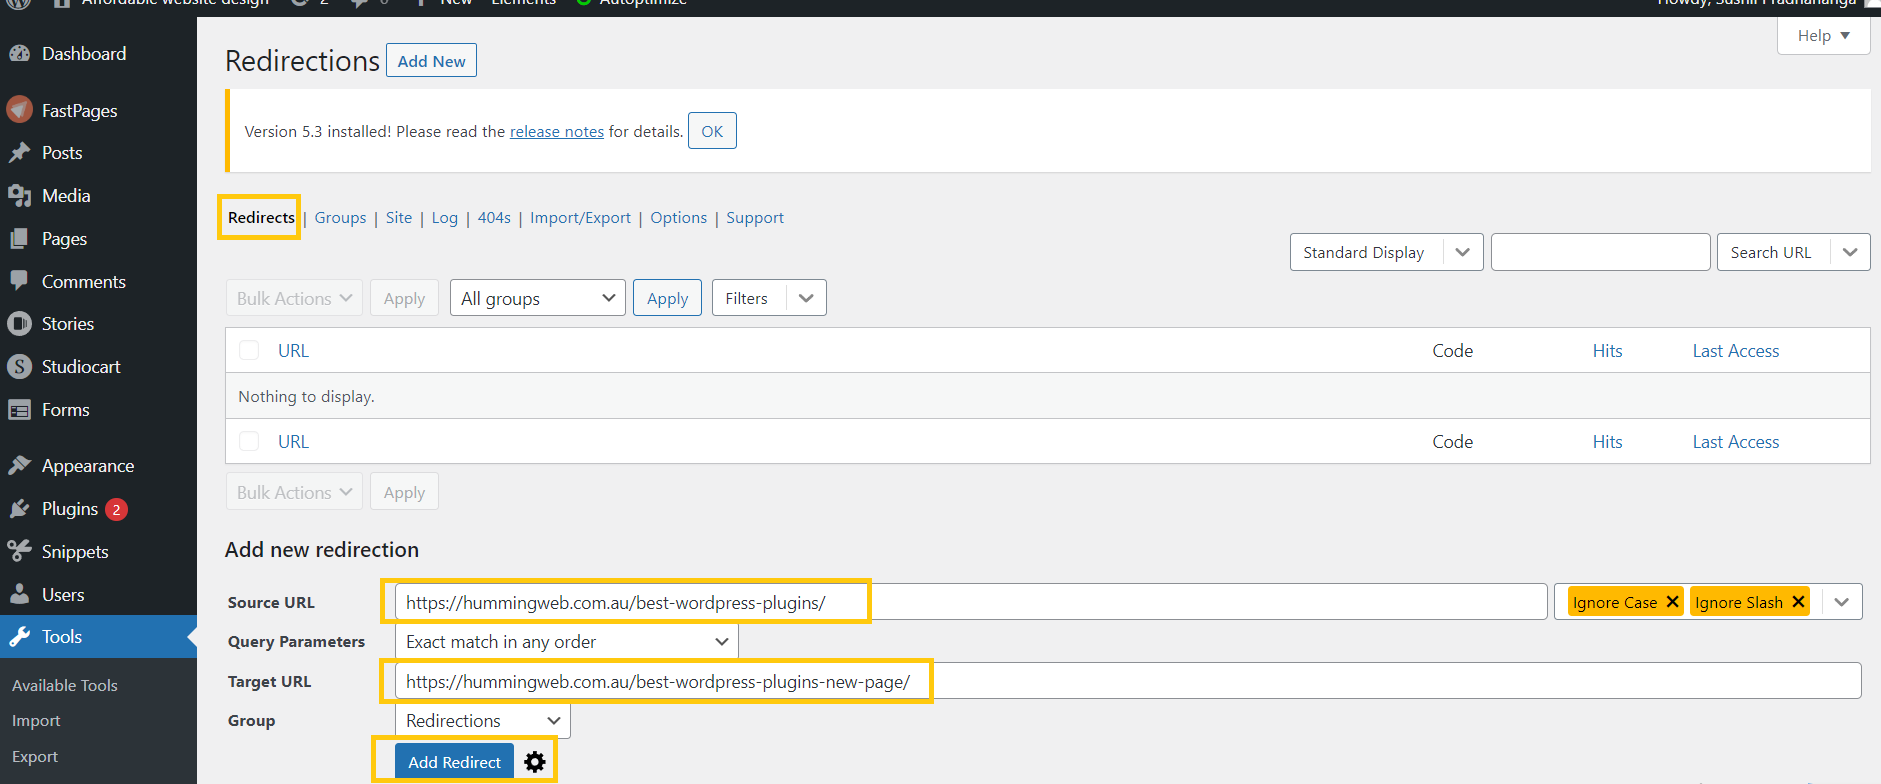This screenshot has width=1881, height=784.
Task: Check the select-all box in table header
Action: 249,350
